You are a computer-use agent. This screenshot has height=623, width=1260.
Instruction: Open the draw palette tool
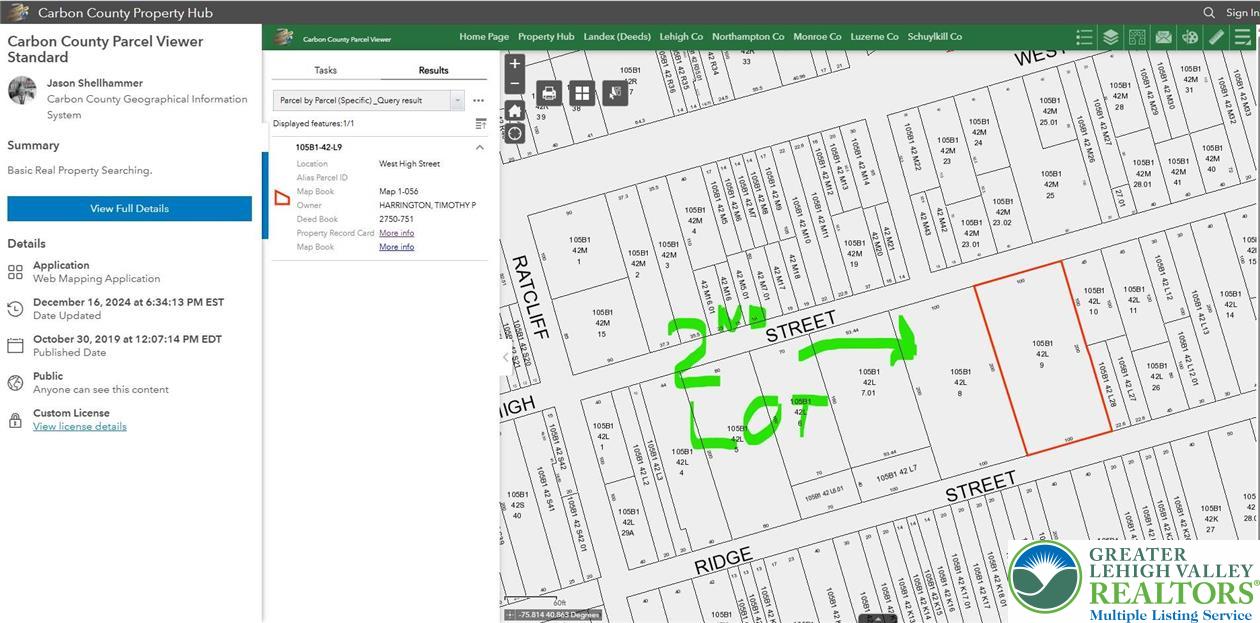tap(1189, 37)
